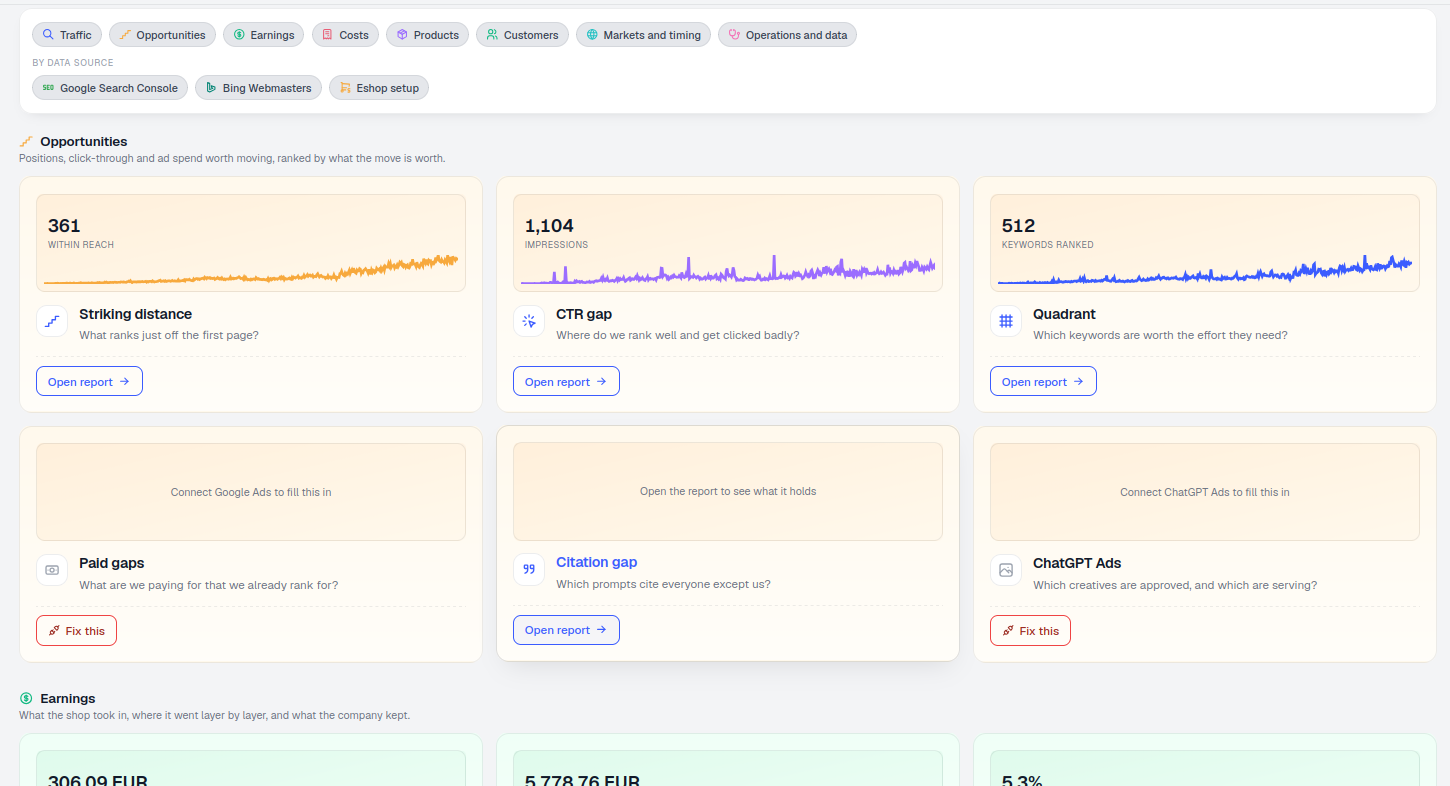Click 'What ranks just off the first page?'
The width and height of the screenshot is (1450, 786).
click(x=169, y=335)
